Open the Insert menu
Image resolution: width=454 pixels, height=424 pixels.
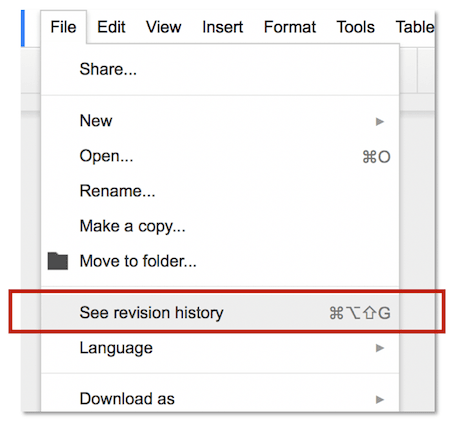click(x=222, y=27)
